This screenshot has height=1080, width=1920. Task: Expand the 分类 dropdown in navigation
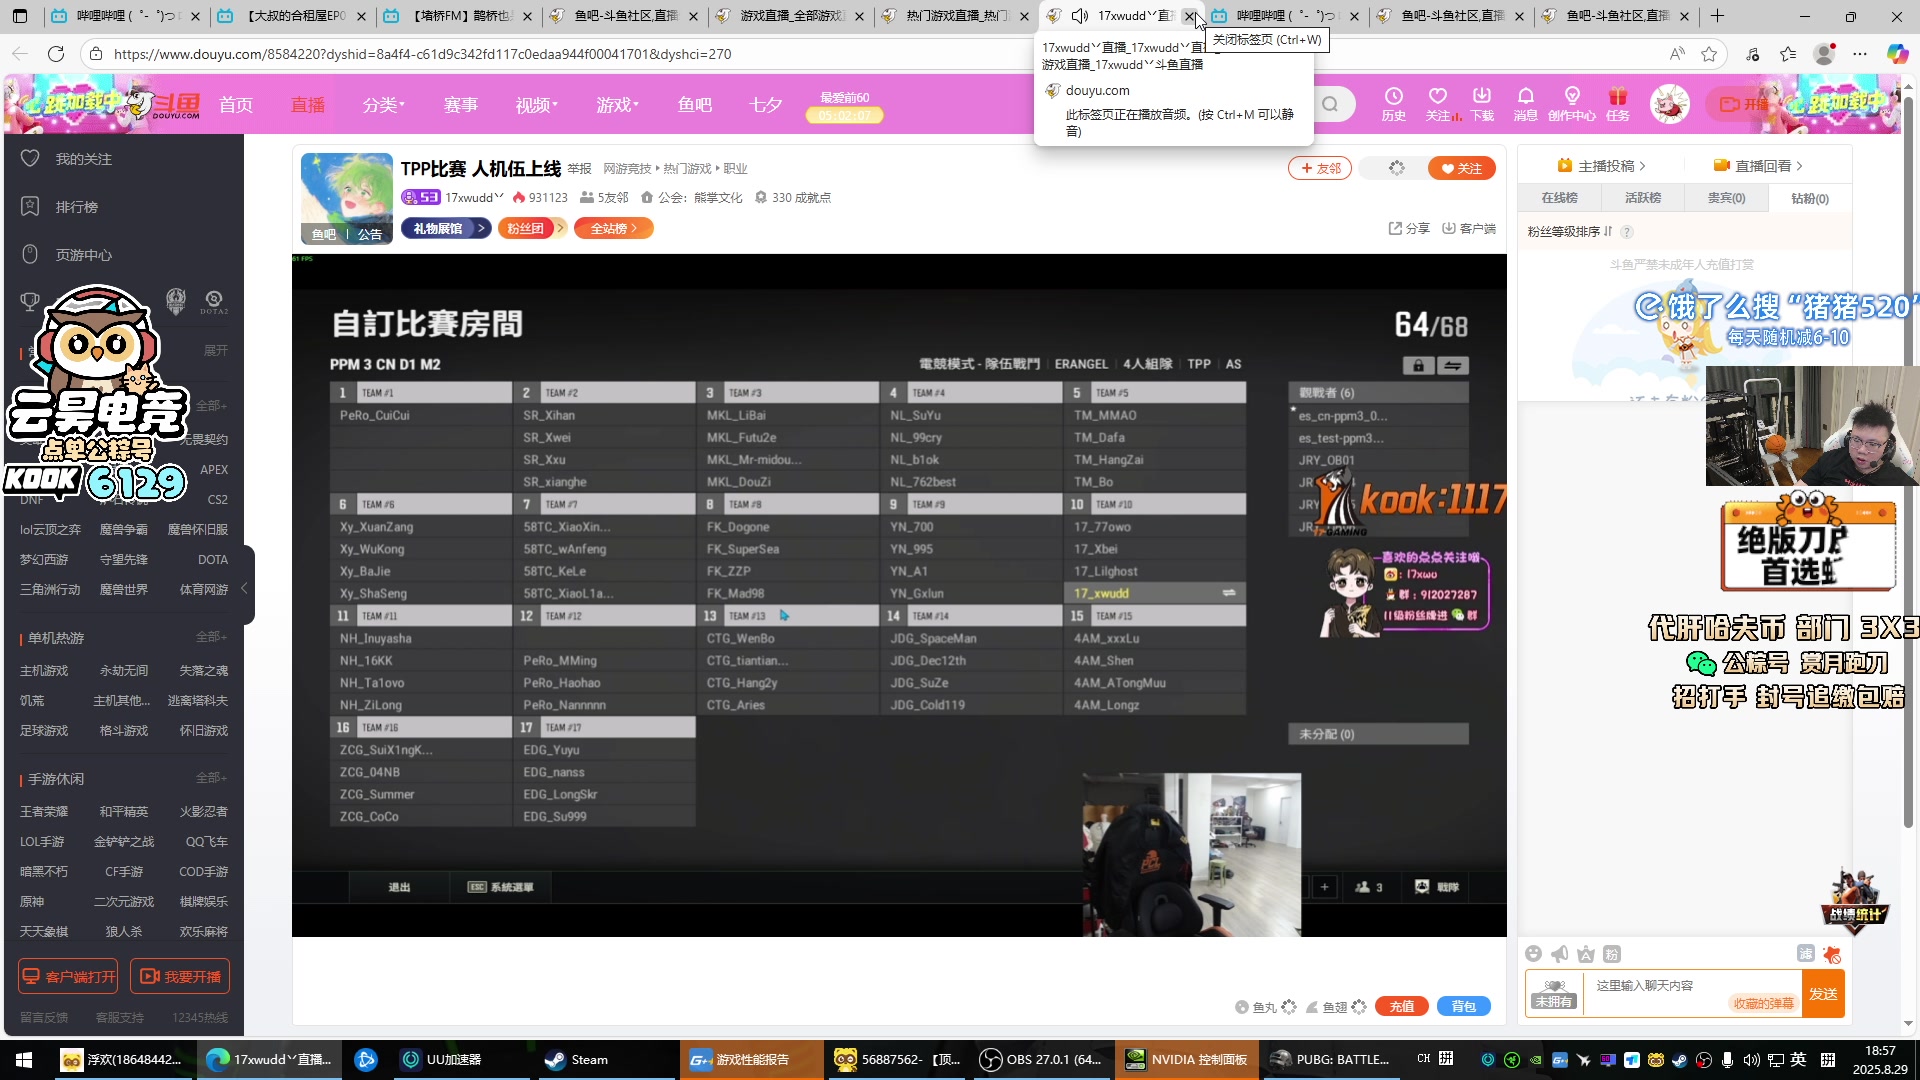(x=384, y=105)
